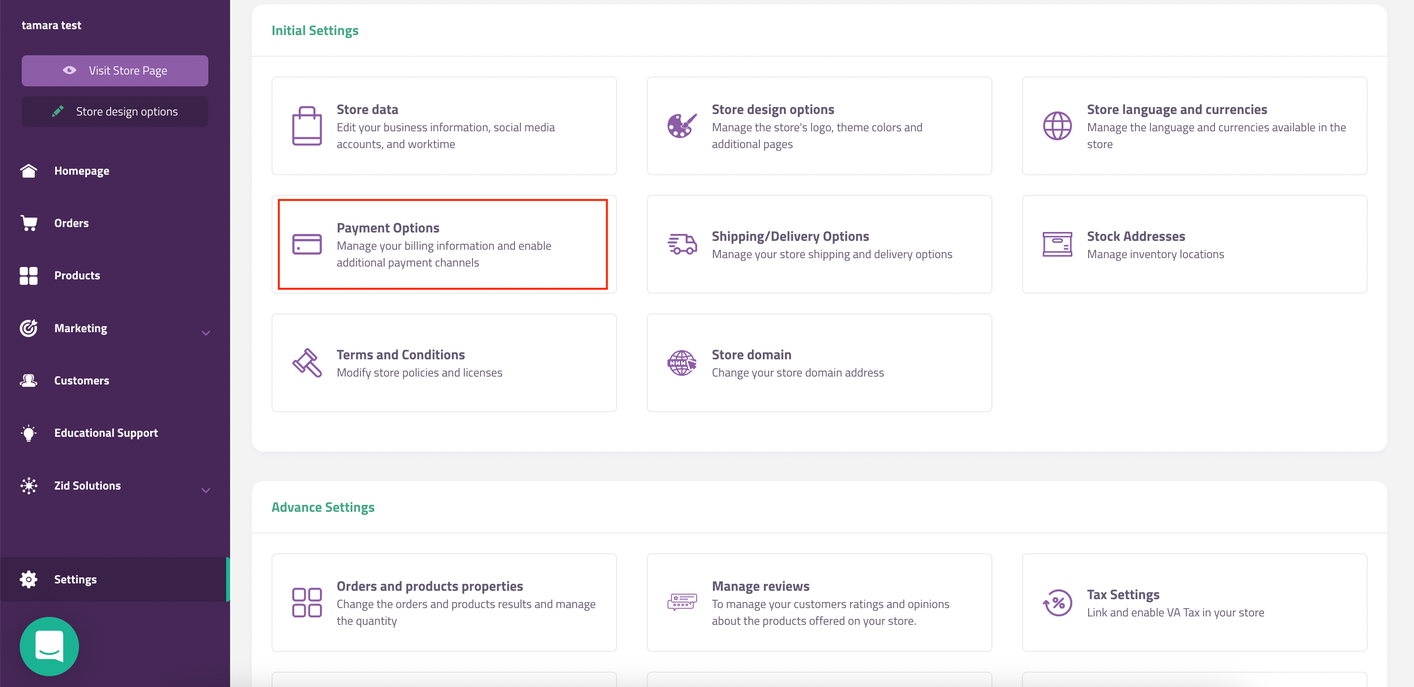This screenshot has width=1414, height=687.
Task: Expand the Marketing submenu chevron
Action: click(x=206, y=332)
